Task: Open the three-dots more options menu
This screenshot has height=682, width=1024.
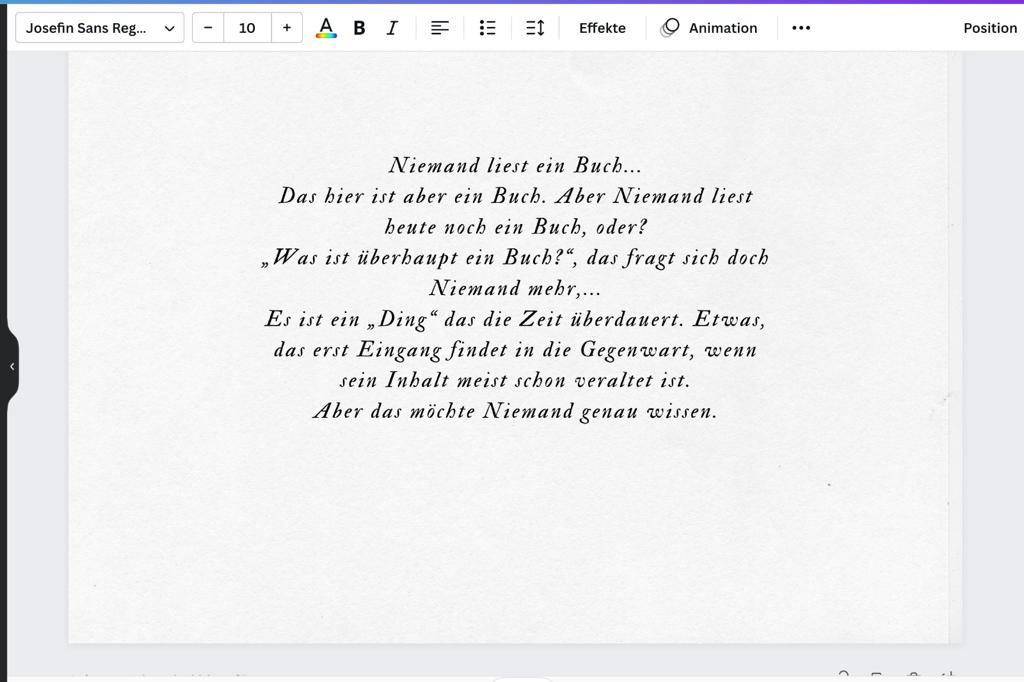Action: pos(801,28)
